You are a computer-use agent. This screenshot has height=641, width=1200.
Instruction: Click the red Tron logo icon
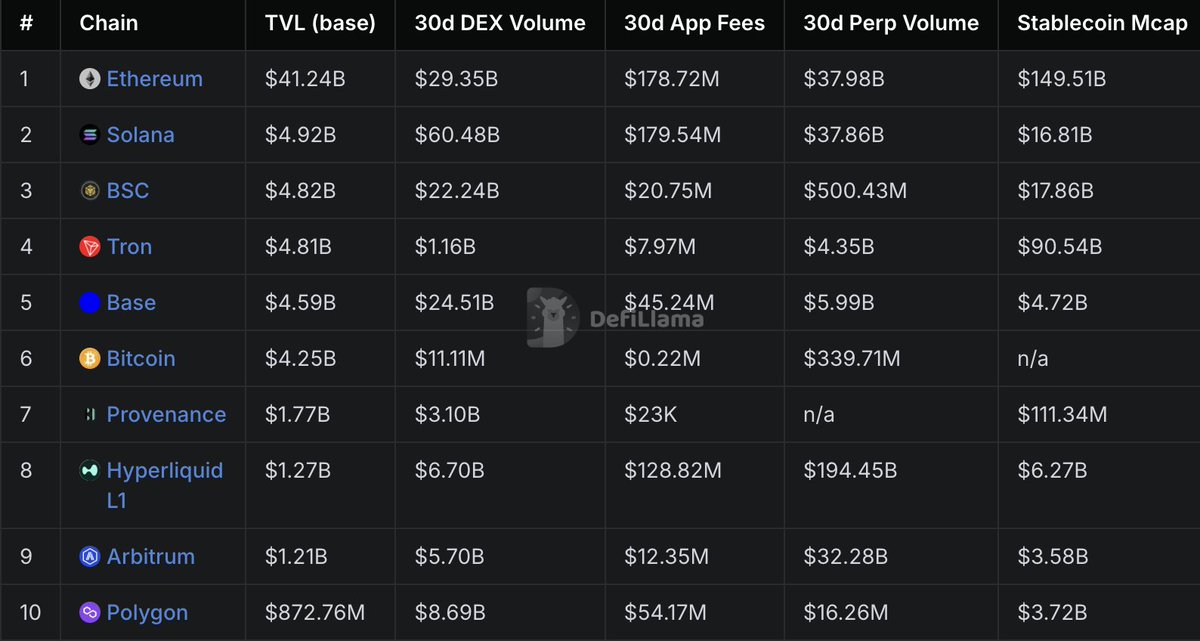click(x=90, y=247)
